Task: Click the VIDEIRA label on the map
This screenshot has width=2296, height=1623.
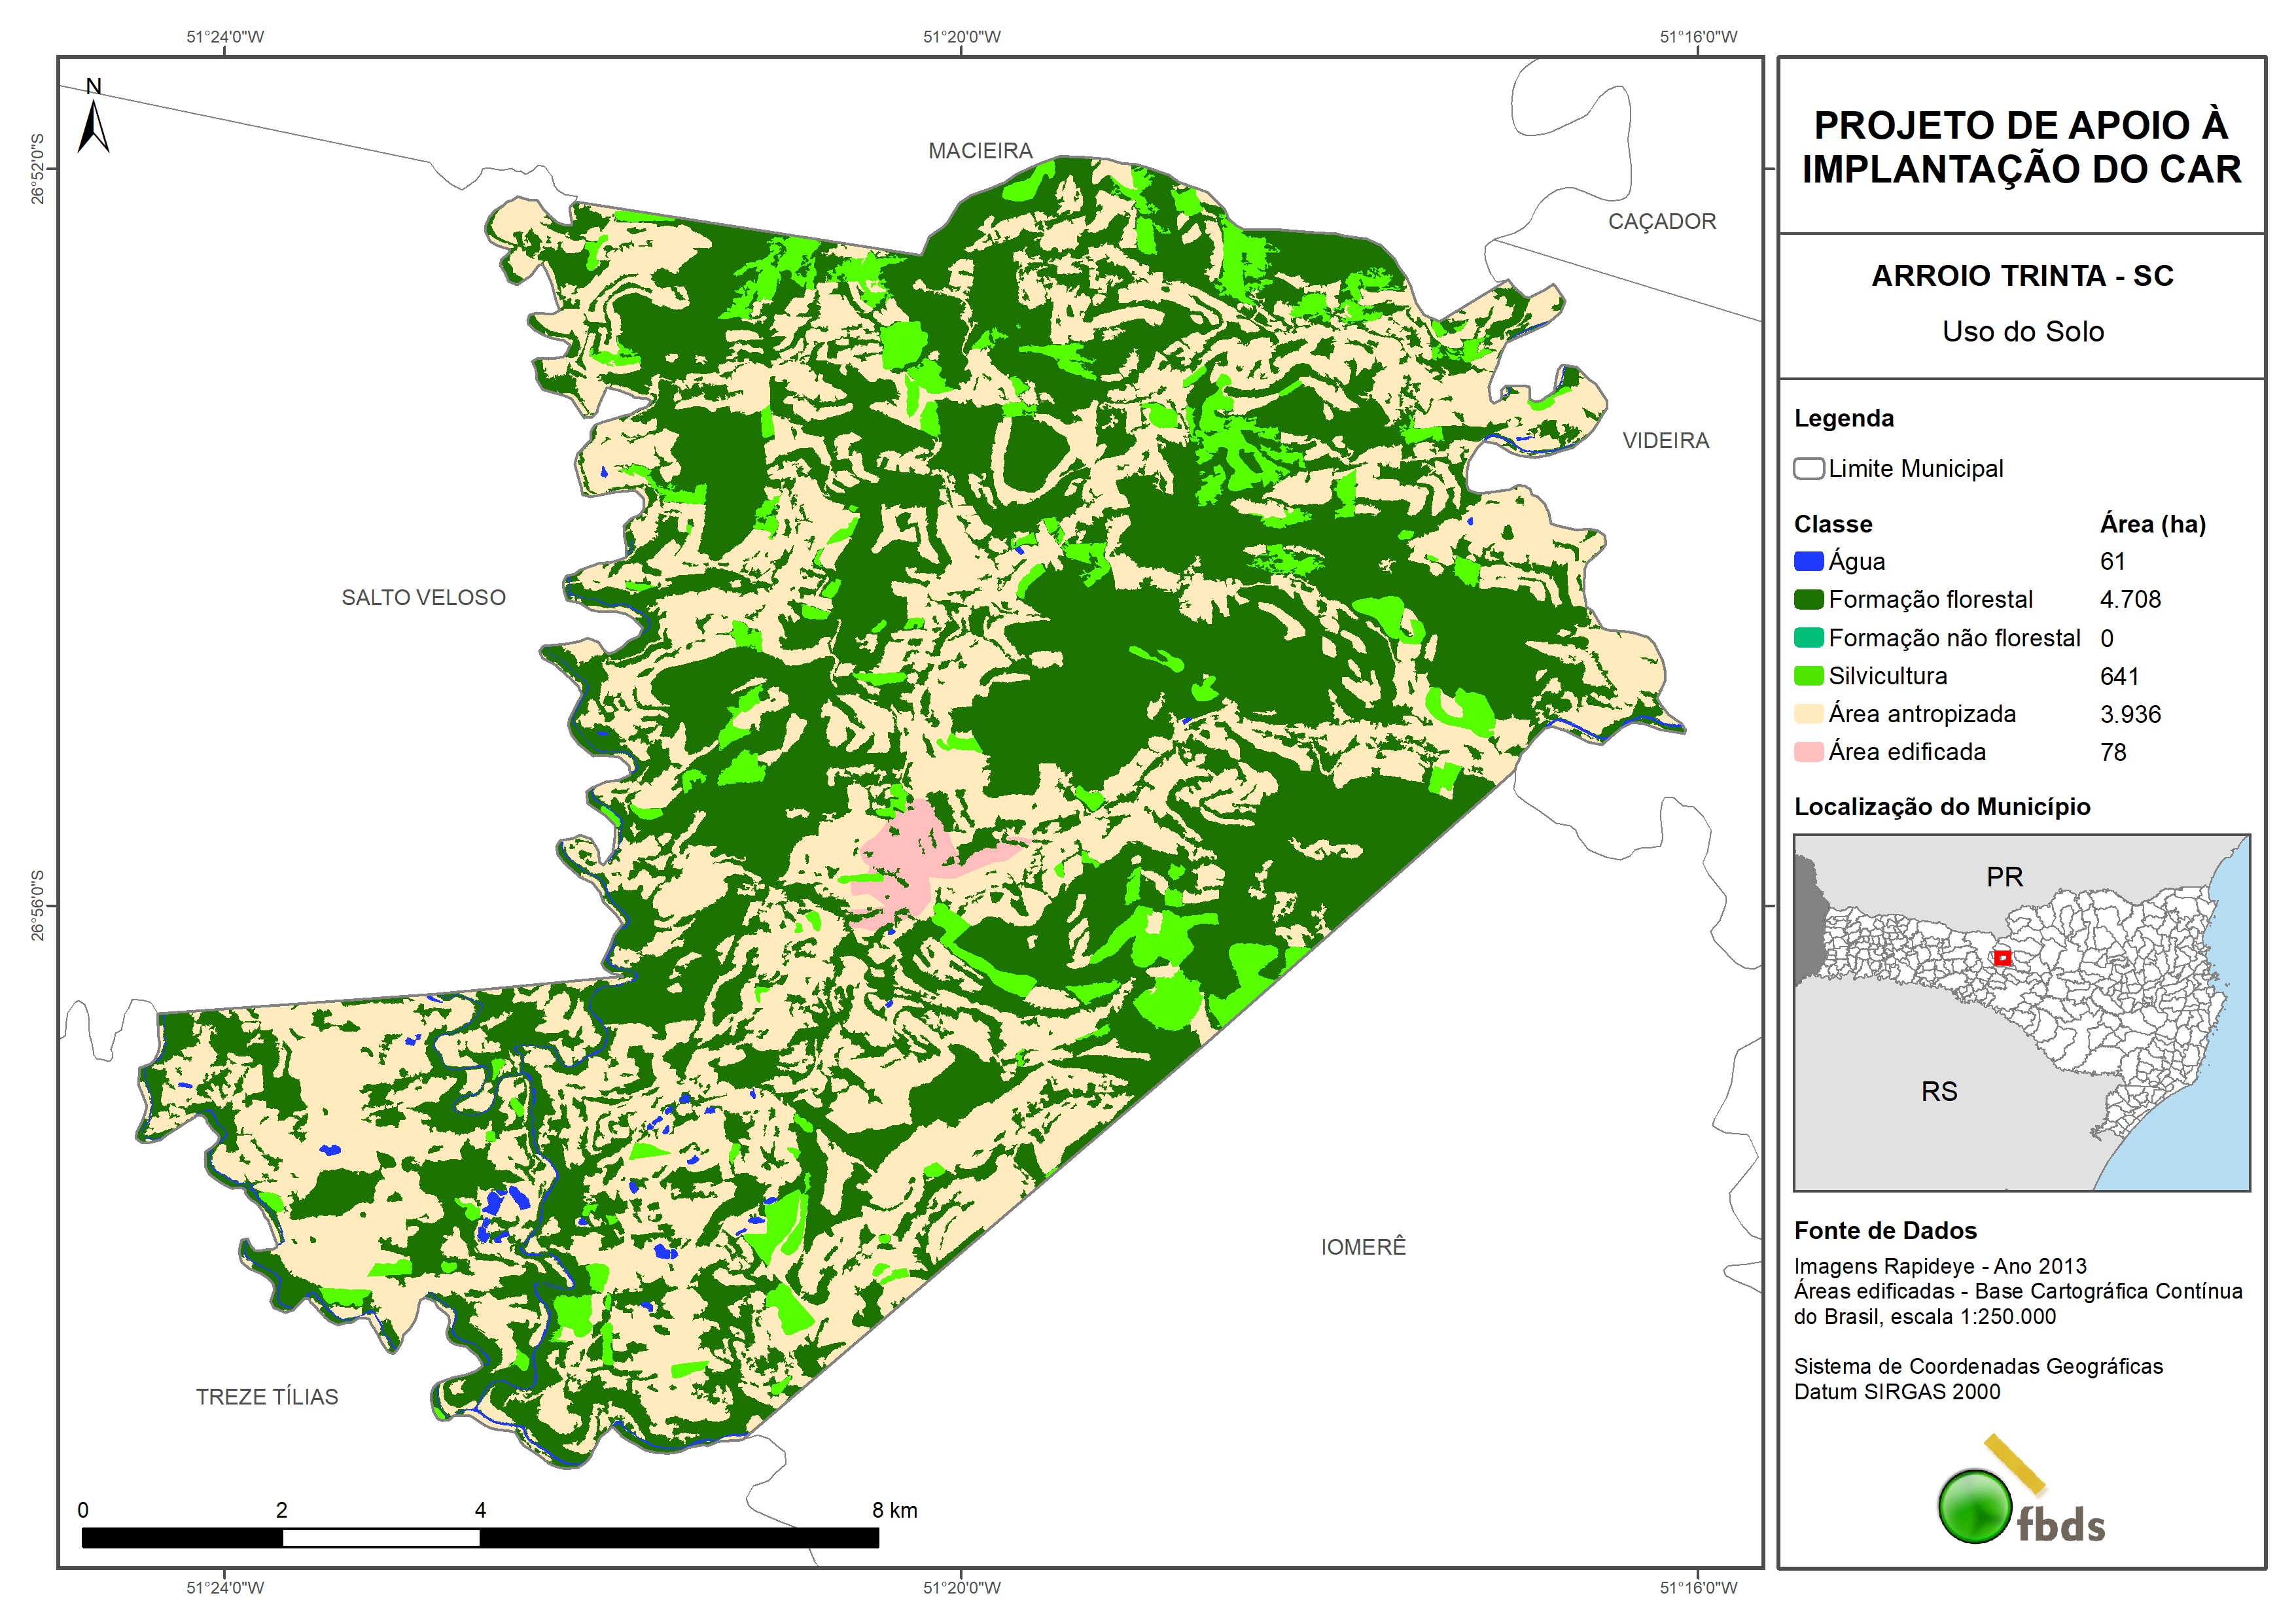Action: pos(1665,441)
